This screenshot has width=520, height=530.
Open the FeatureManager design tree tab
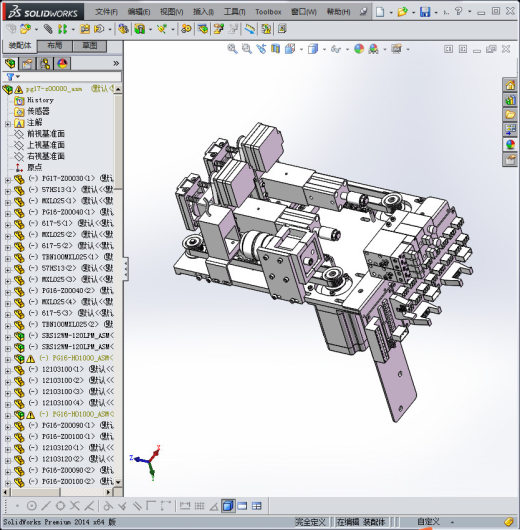click(x=10, y=64)
